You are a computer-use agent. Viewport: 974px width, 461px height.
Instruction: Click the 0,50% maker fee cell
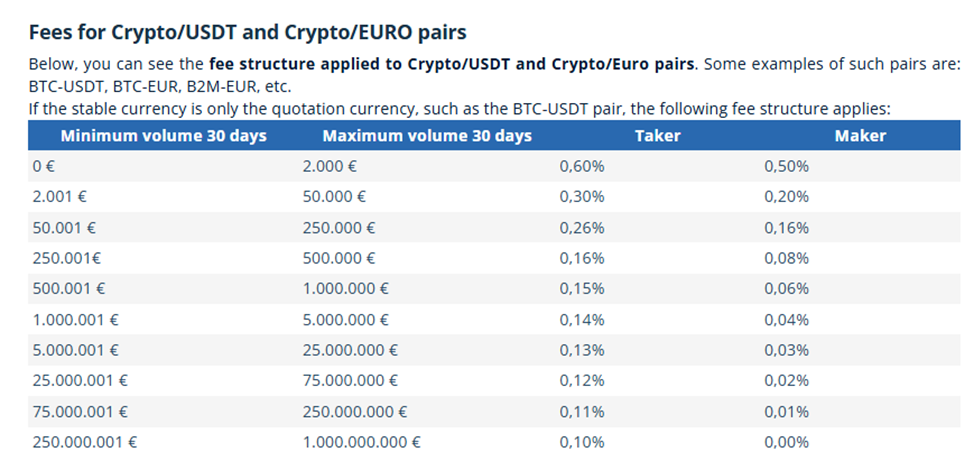786,167
